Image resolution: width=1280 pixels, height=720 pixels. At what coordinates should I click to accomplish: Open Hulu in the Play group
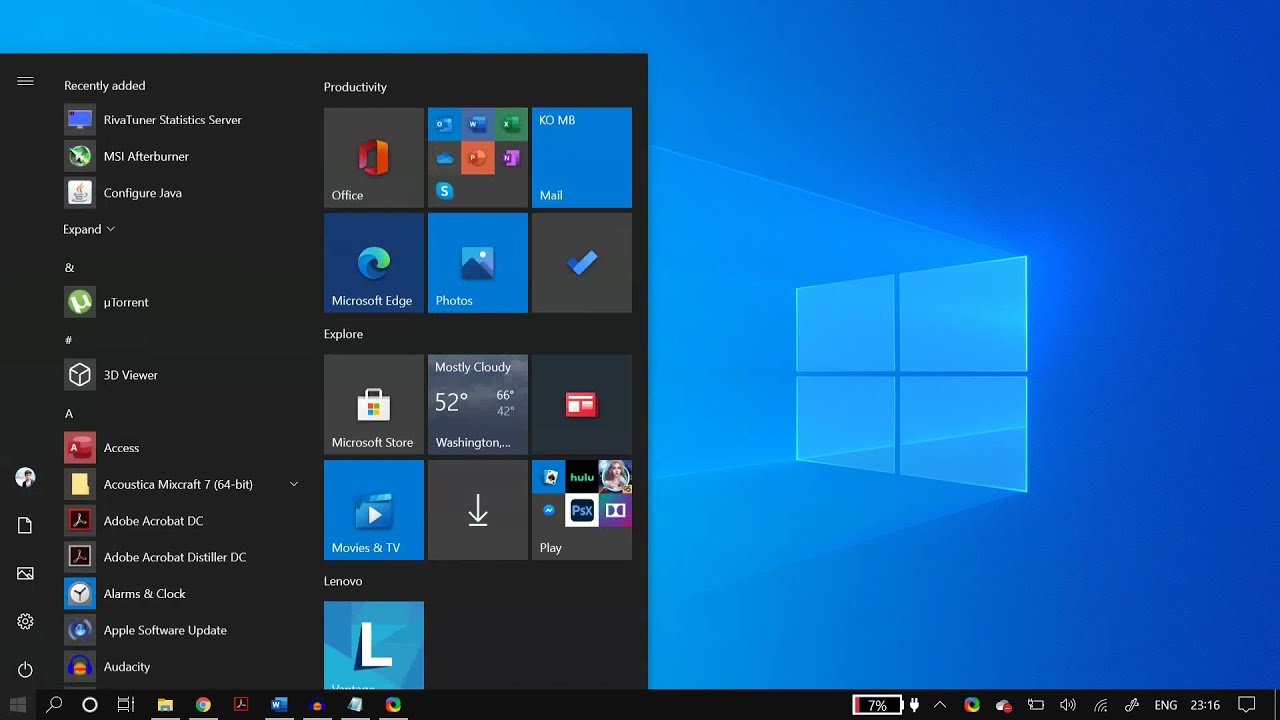pyautogui.click(x=582, y=478)
